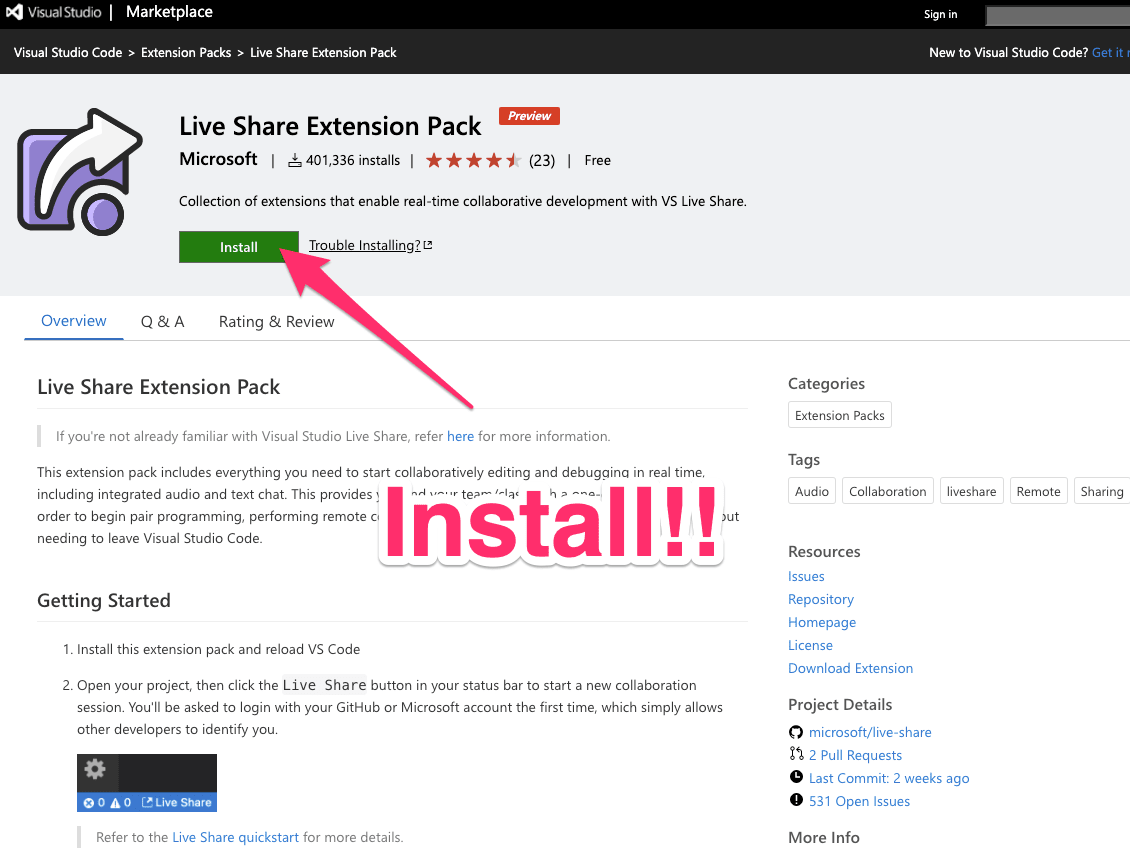Open the (23) reviews count
Viewport: 1130px width, 852px height.
click(542, 161)
